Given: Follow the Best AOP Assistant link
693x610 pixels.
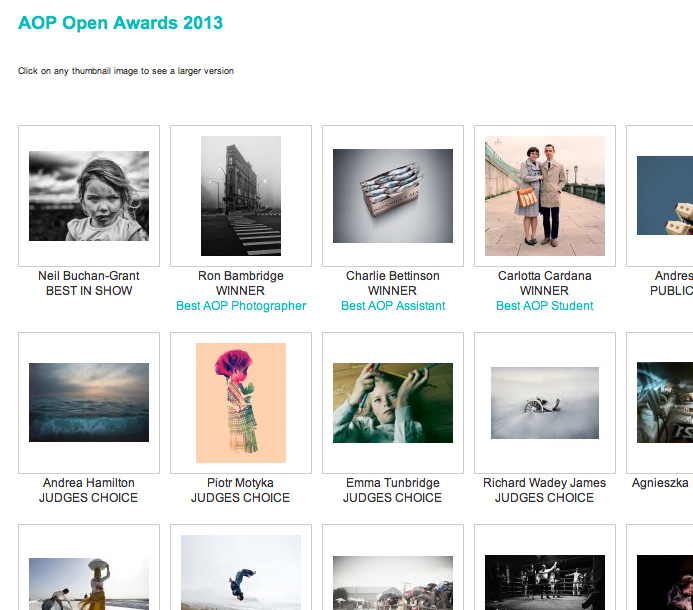Looking at the screenshot, I should (x=393, y=306).
